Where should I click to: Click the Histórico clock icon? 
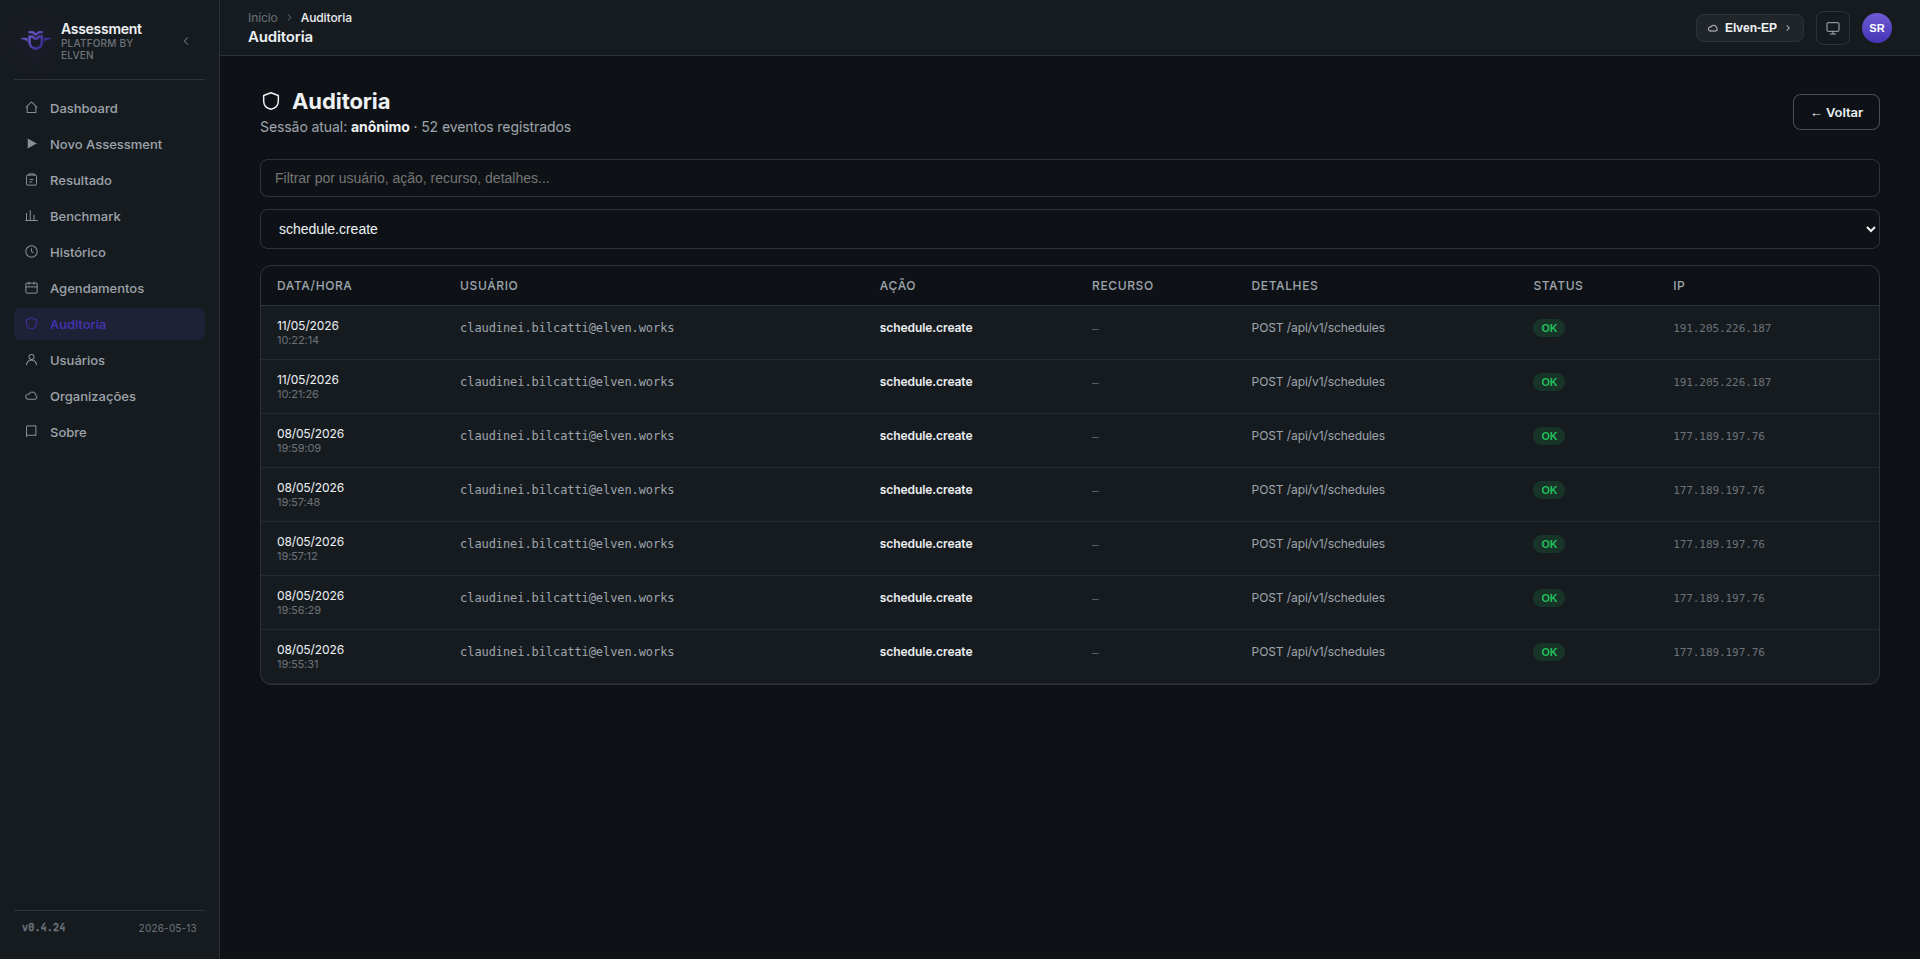tap(31, 252)
